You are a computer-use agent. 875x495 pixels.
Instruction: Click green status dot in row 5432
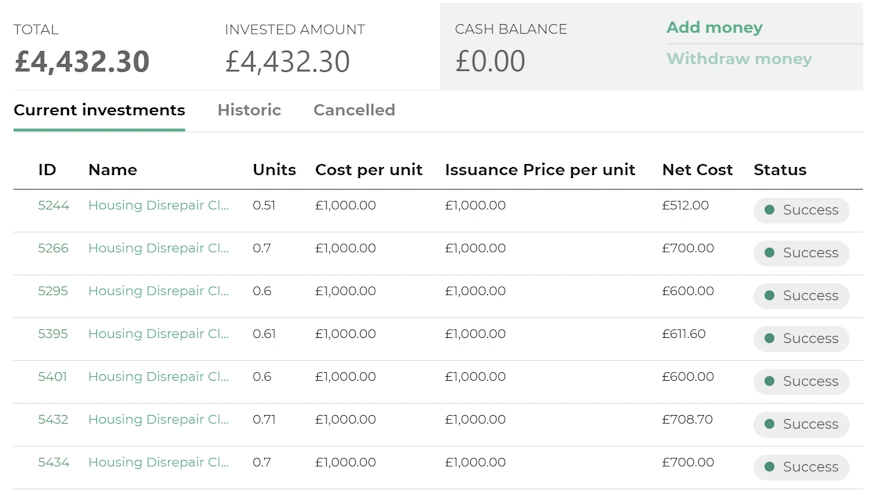click(x=769, y=424)
